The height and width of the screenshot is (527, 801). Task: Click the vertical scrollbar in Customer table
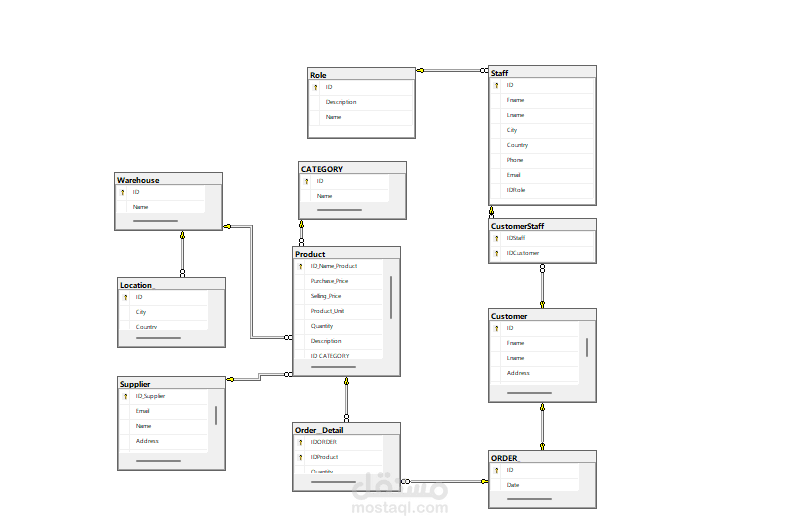[x=586, y=347]
